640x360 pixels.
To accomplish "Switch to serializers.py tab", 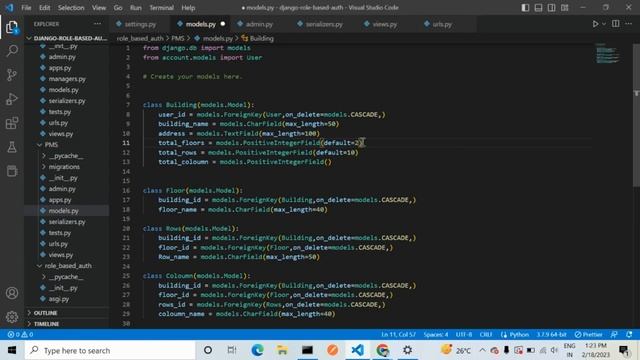I will (324, 24).
